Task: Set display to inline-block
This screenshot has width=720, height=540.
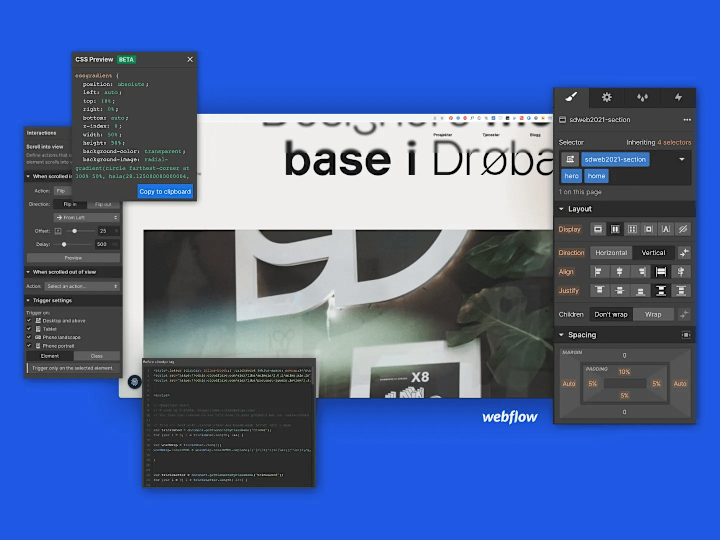Action: point(649,229)
